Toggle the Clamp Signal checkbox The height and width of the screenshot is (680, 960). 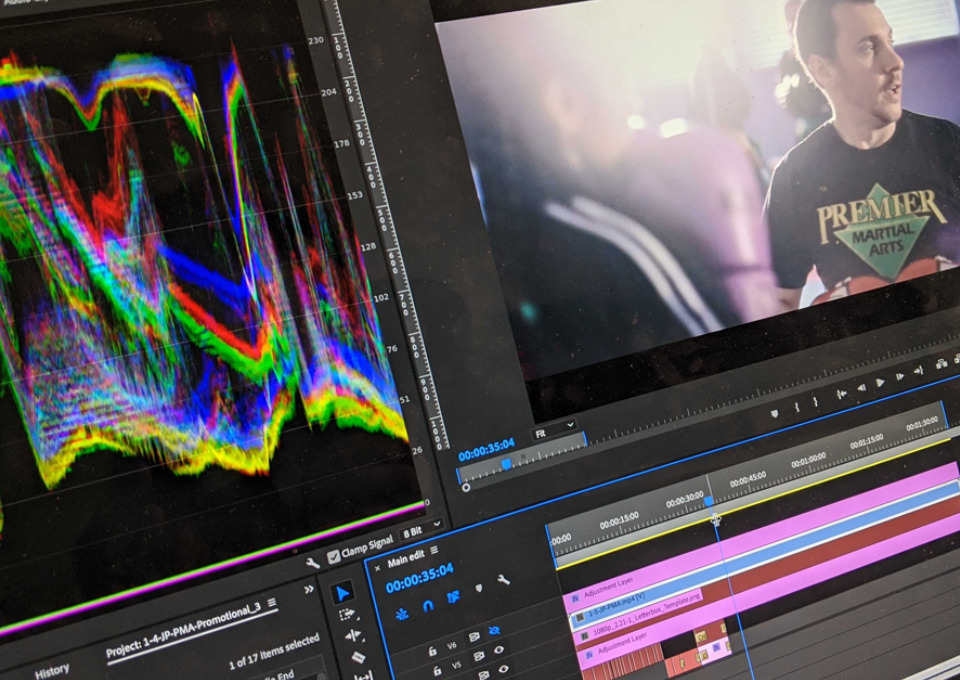334,556
